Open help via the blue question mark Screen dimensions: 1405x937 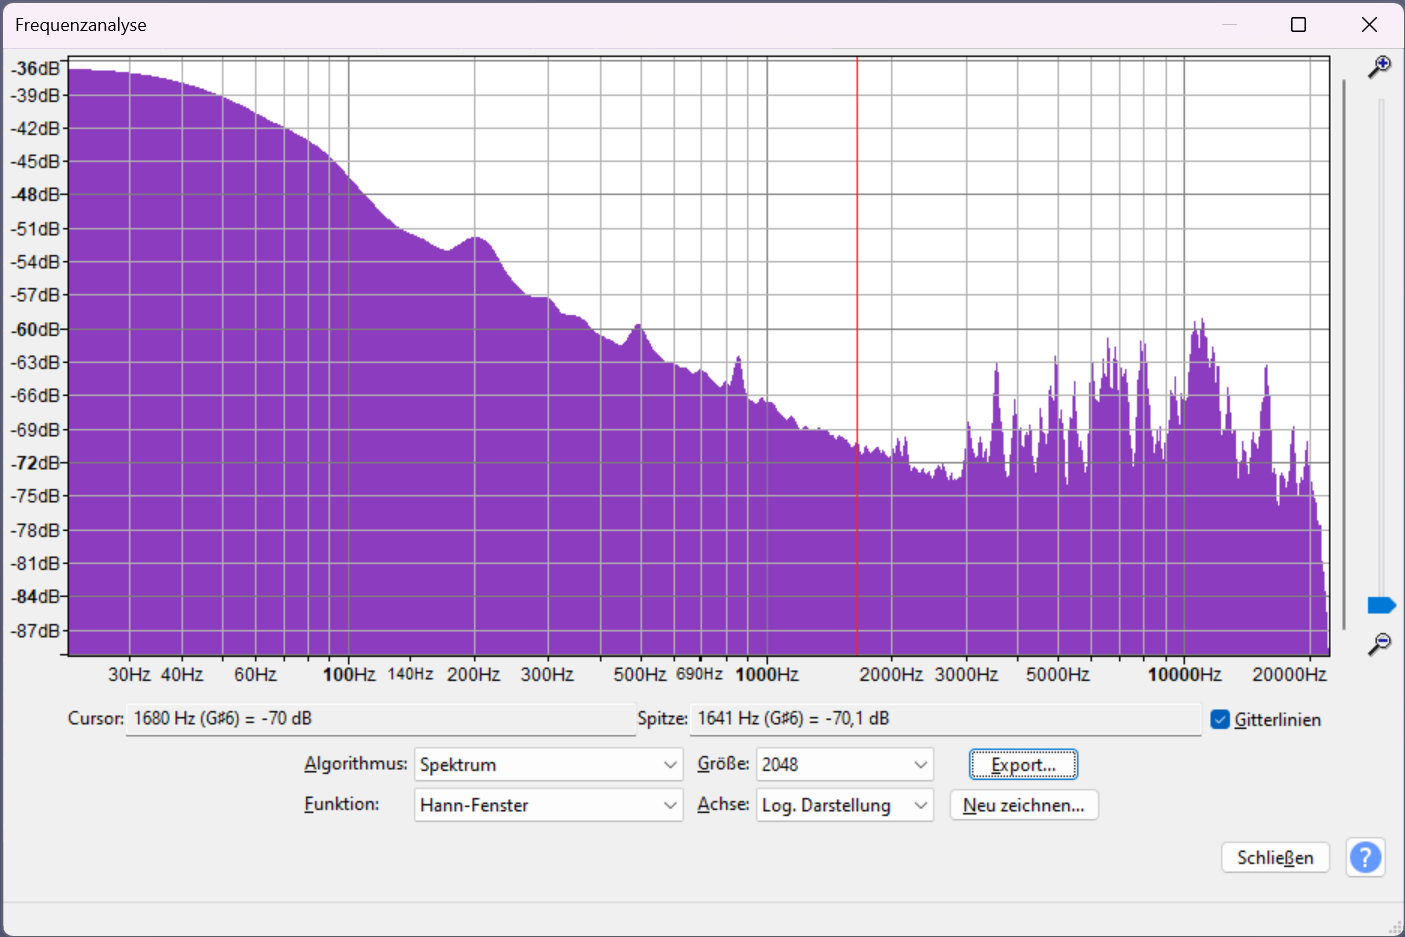point(1365,857)
